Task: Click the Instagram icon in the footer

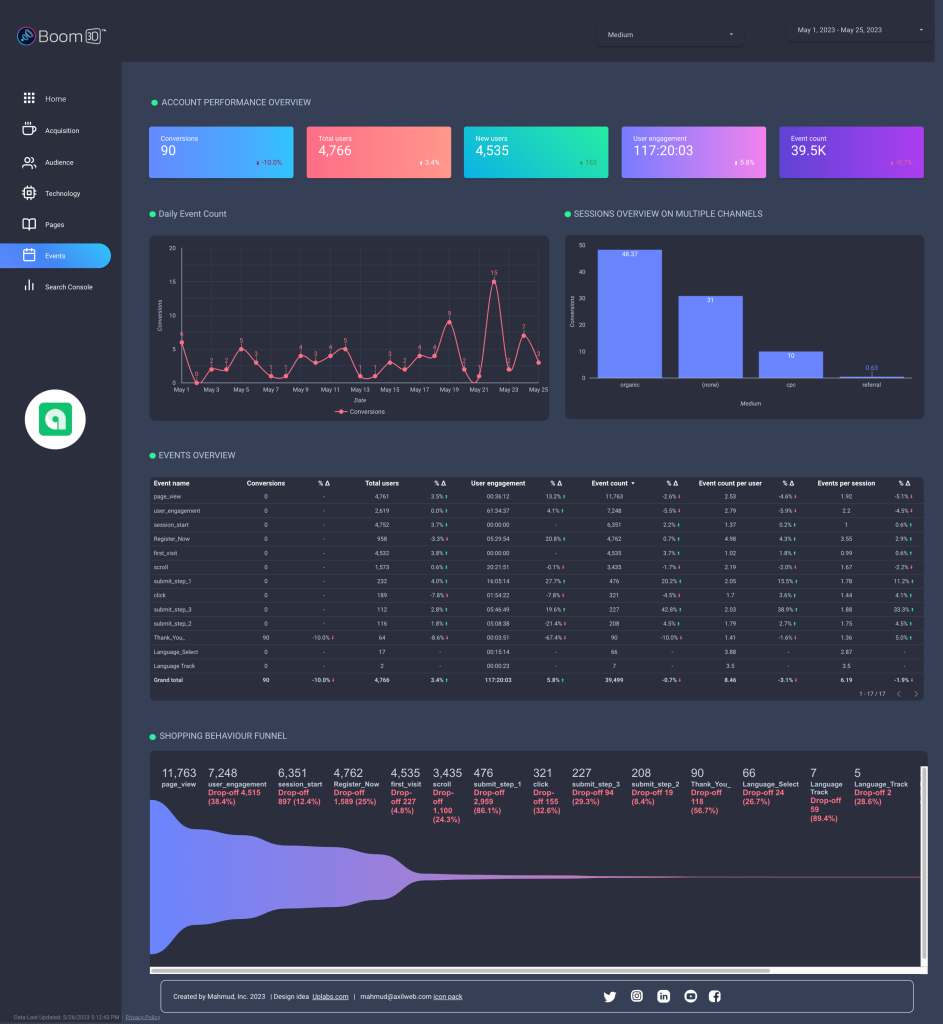Action: 637,996
